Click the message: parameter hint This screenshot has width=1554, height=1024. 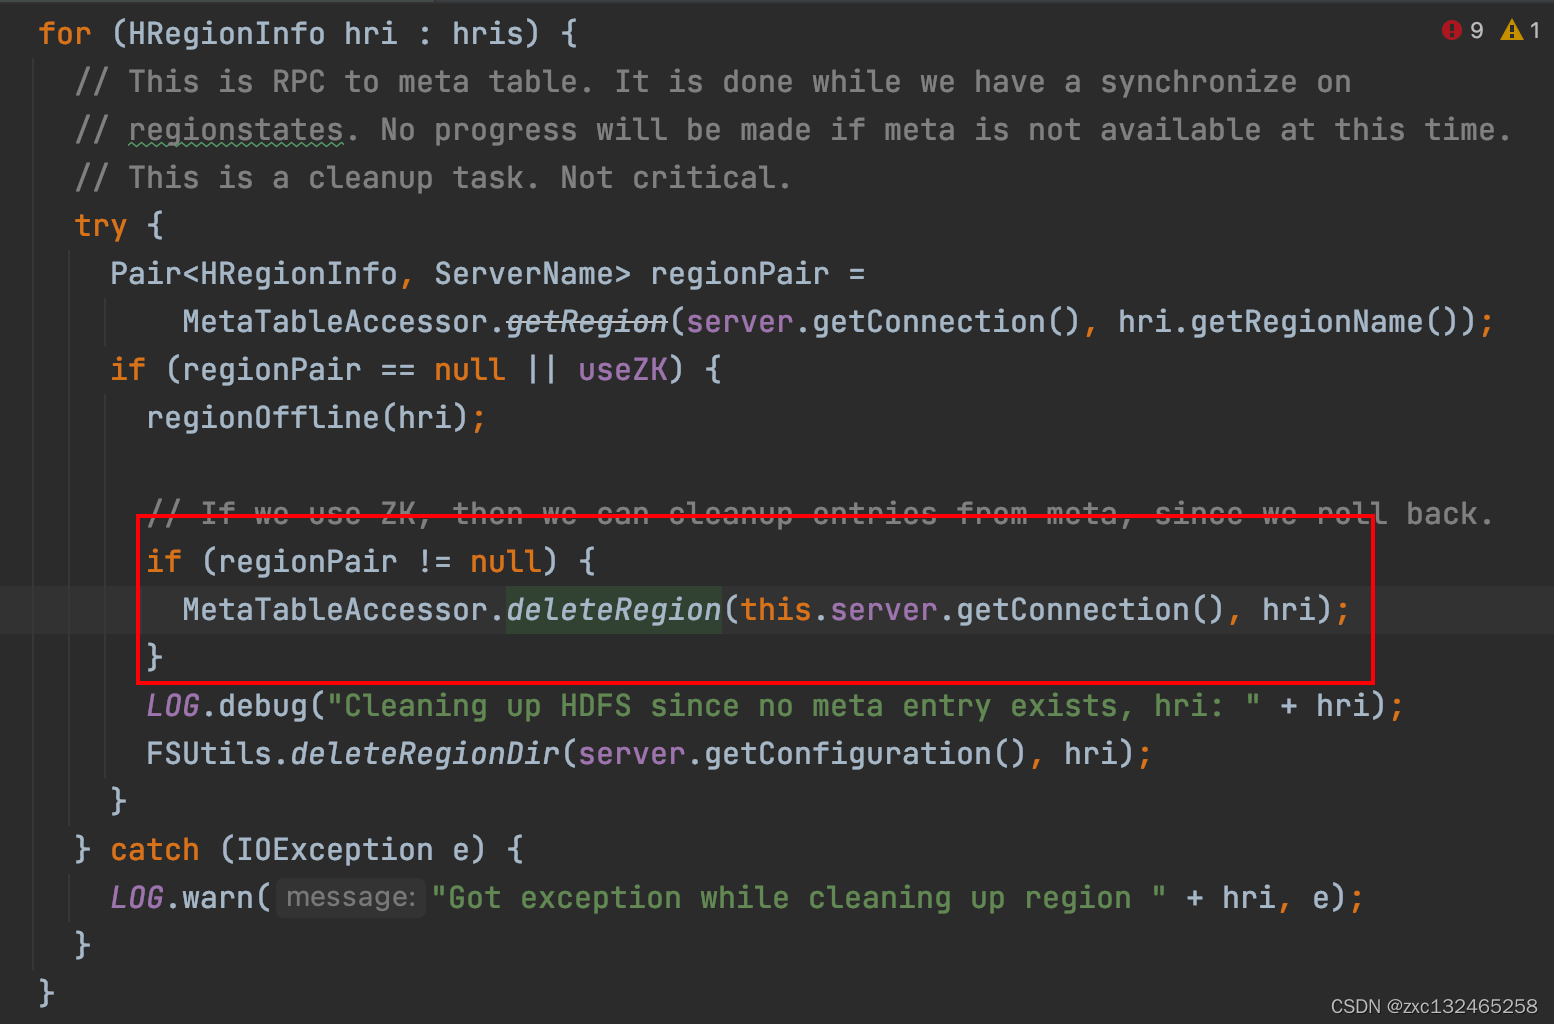(x=350, y=897)
